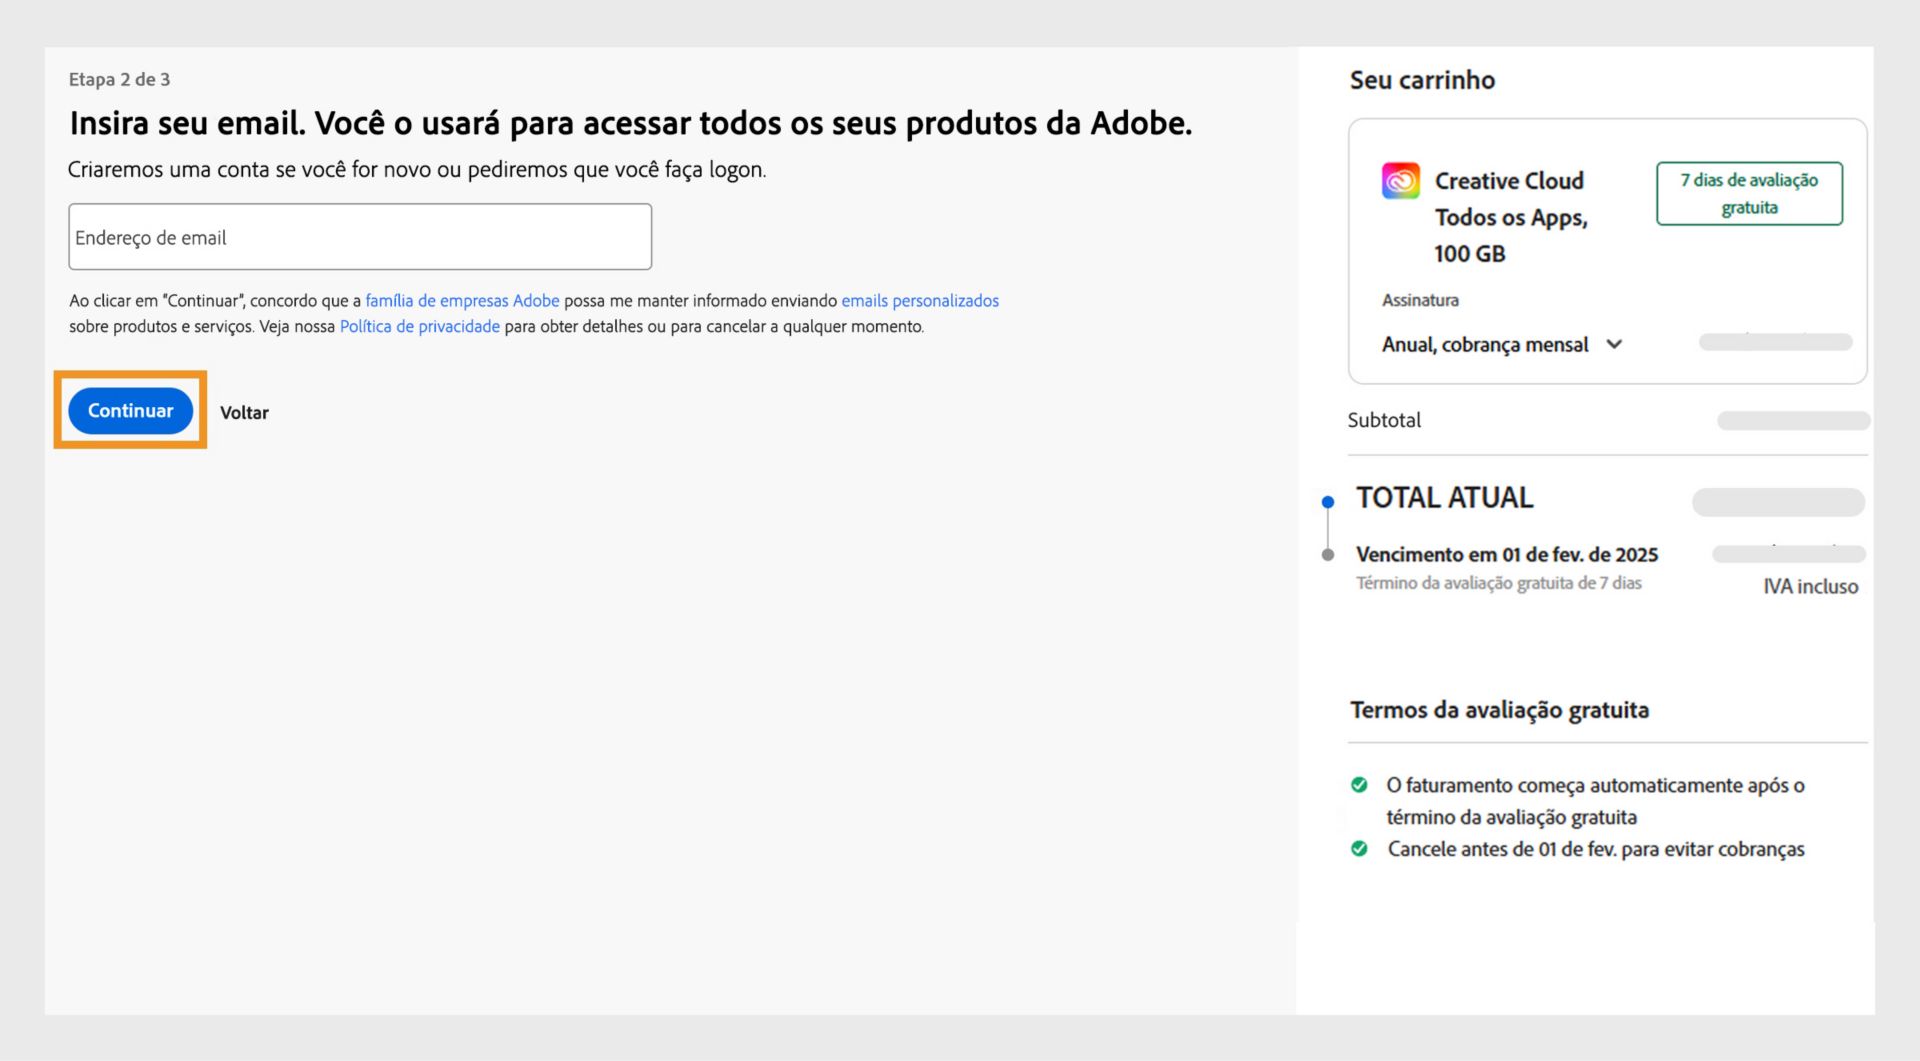
Task: Click the gray timeline dot beside Vencimento
Action: click(x=1328, y=555)
